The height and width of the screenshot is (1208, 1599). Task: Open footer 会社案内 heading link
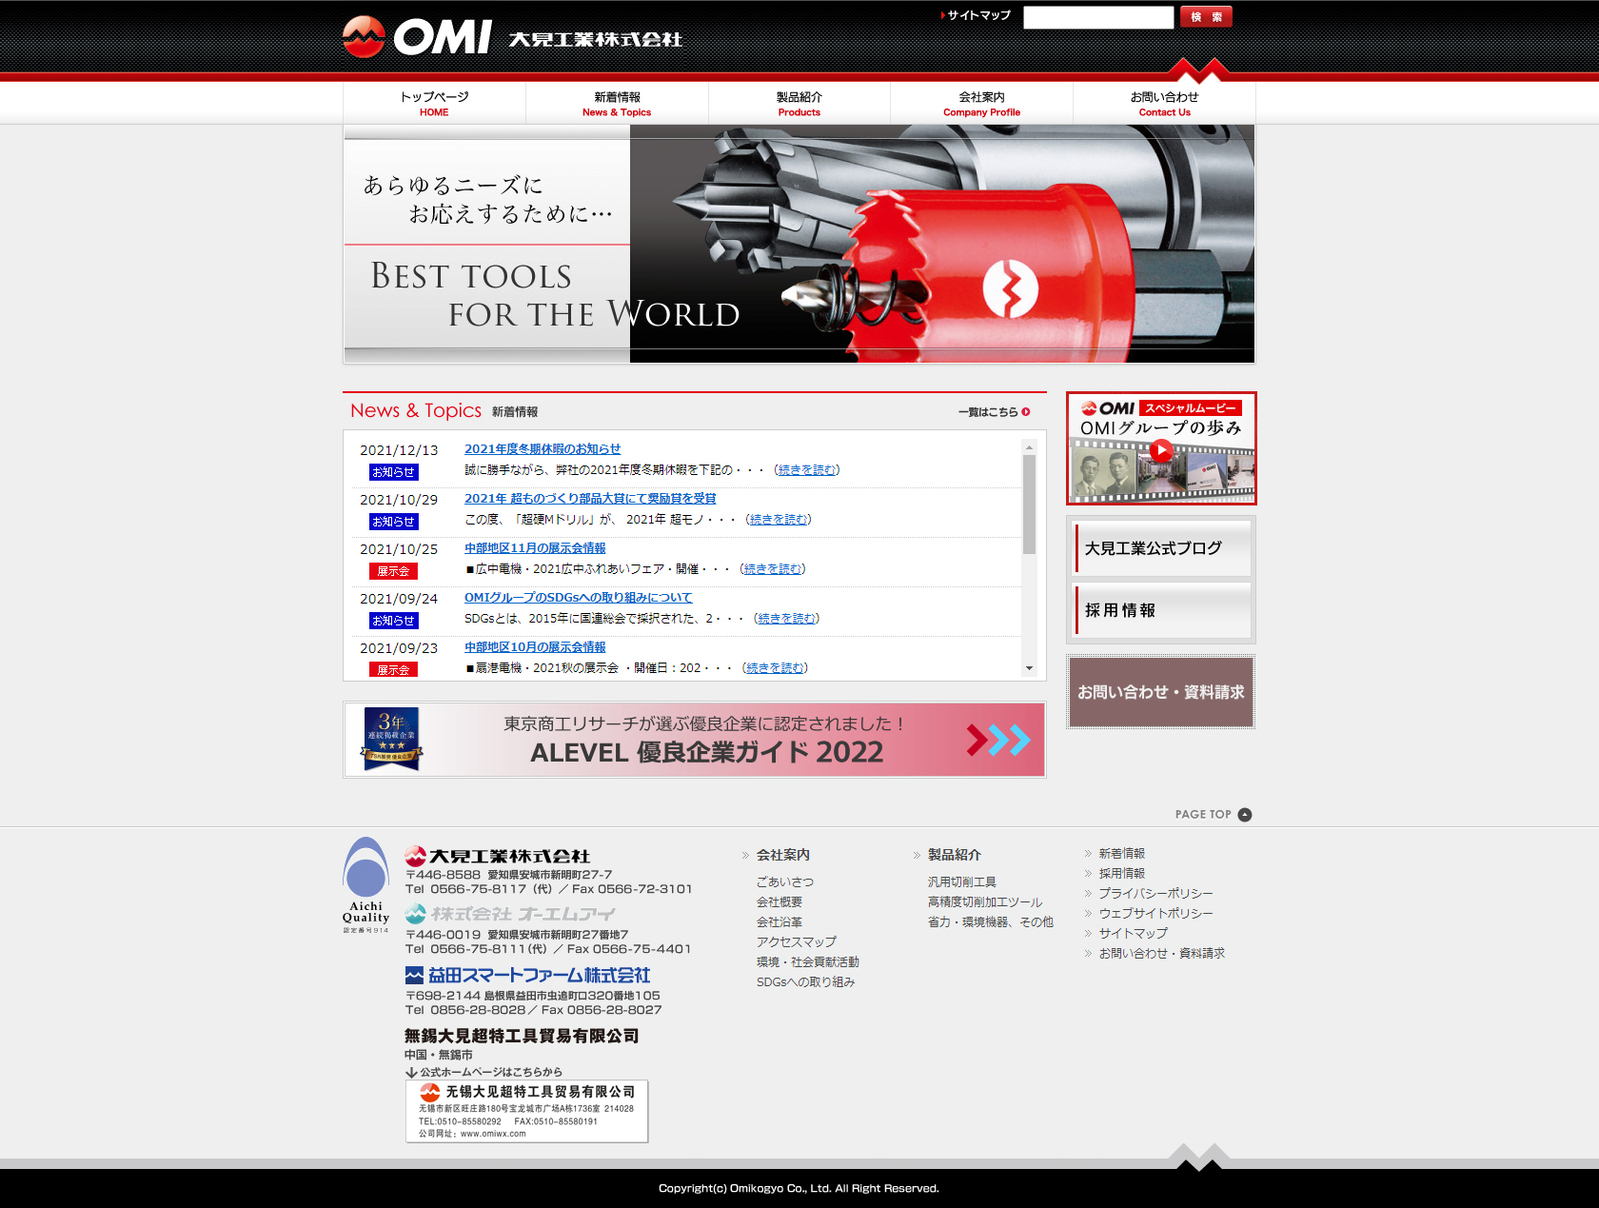pos(783,855)
